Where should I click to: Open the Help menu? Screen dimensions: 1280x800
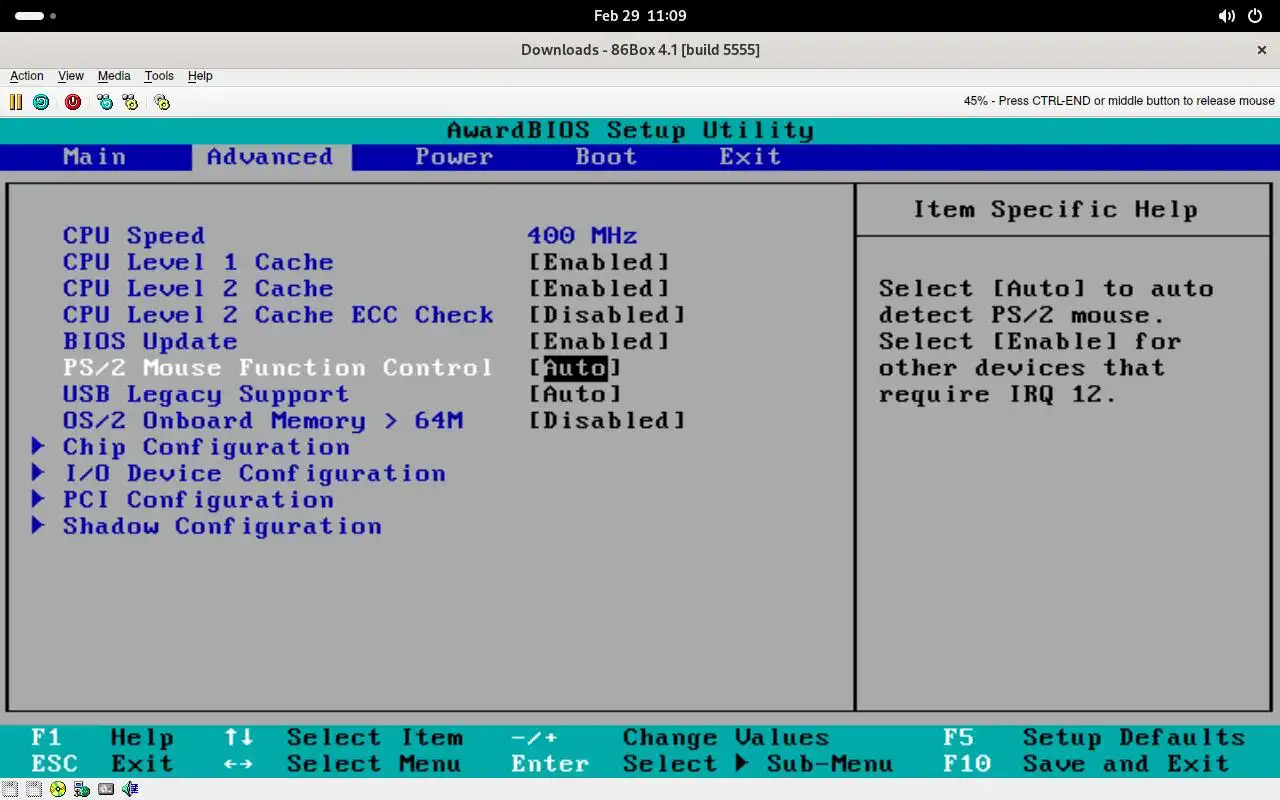coord(200,76)
